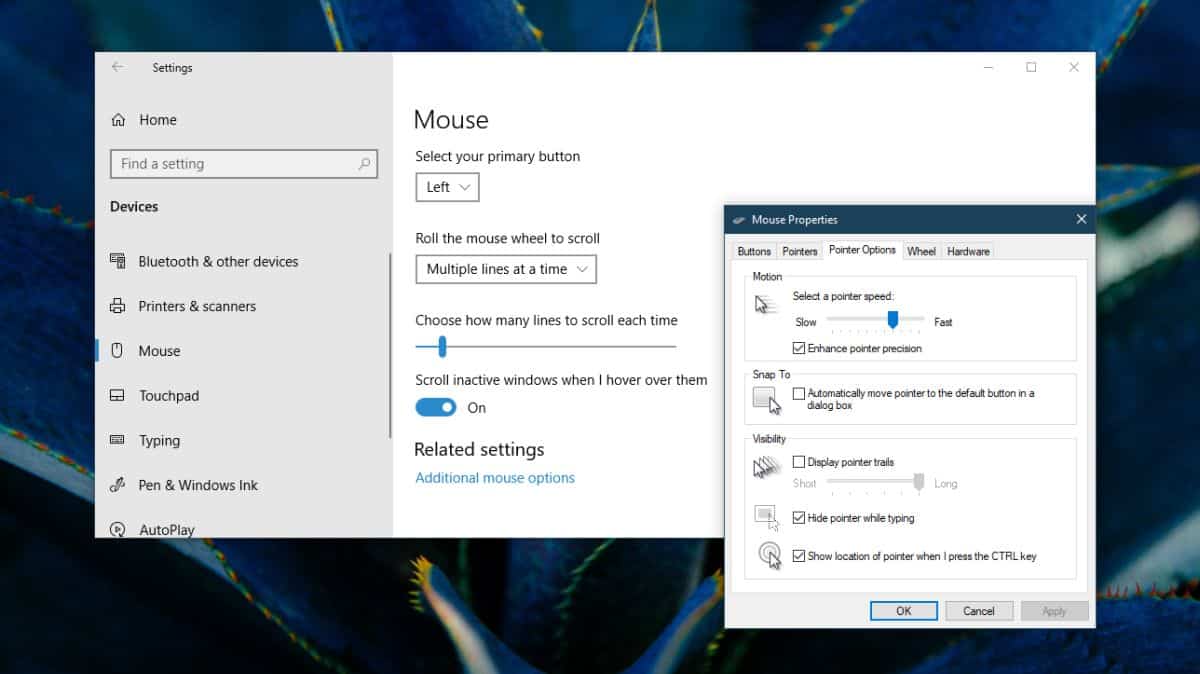Close the Mouse Properties dialog
The image size is (1200, 674).
[1081, 219]
